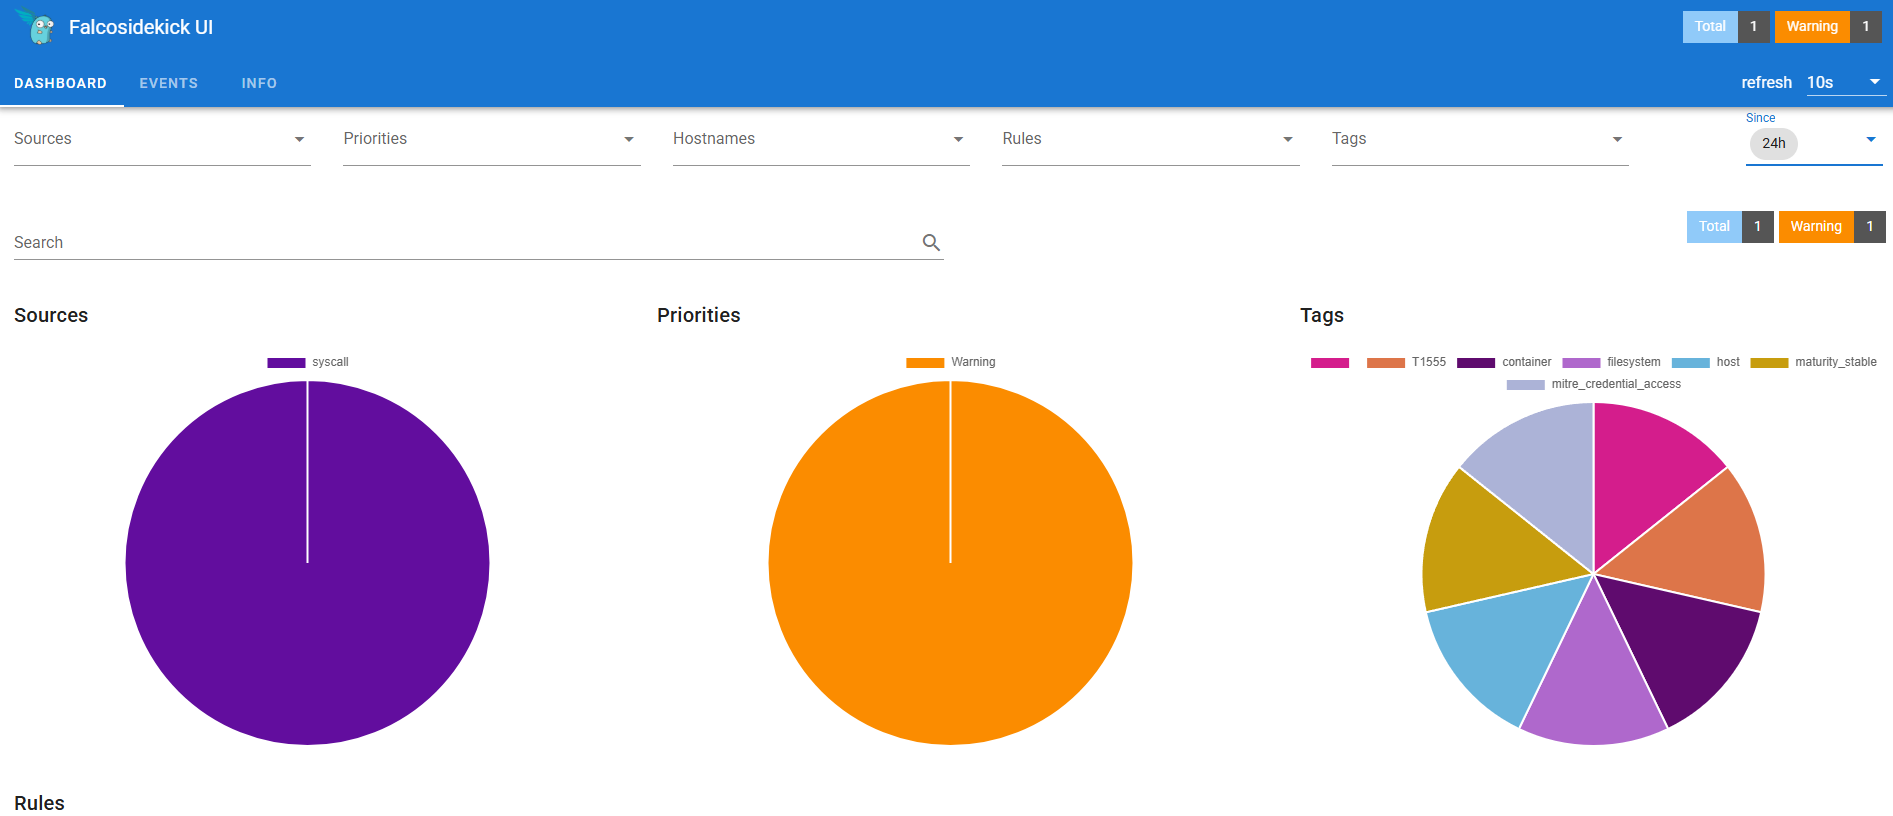
Task: Click the header Total counter badge
Action: (1725, 27)
